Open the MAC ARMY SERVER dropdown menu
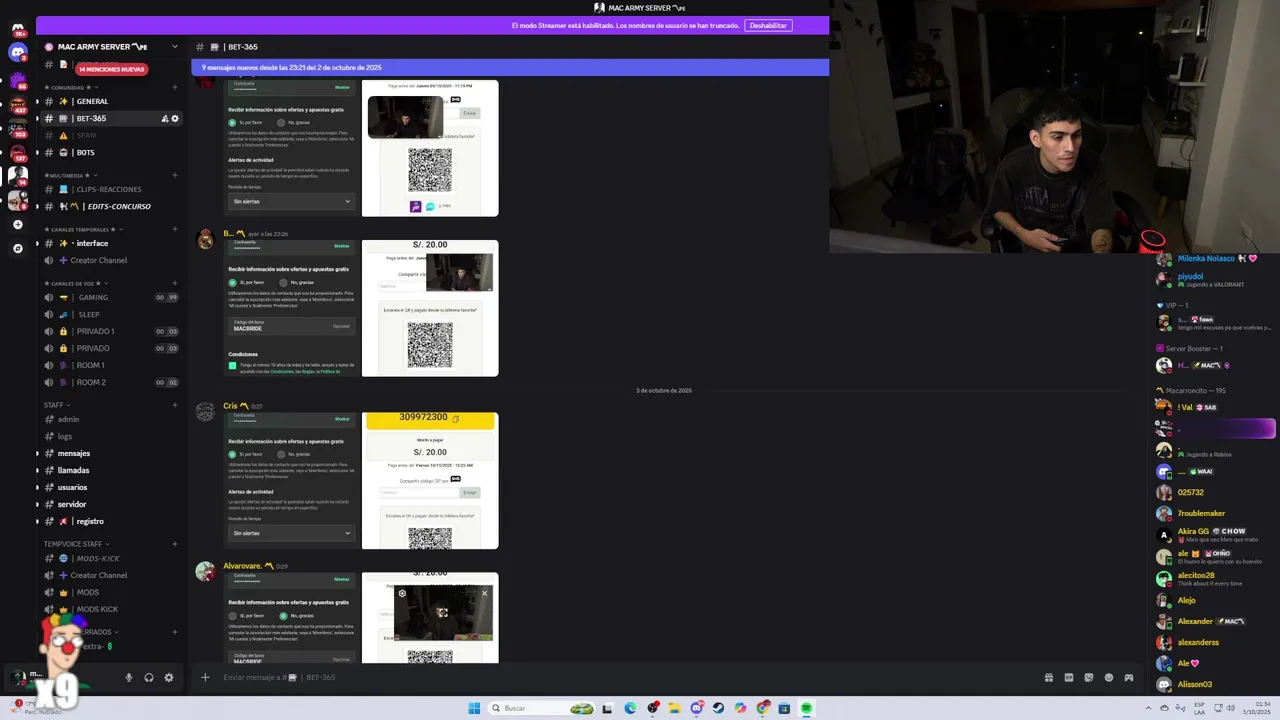This screenshot has width=1280, height=720. [x=175, y=46]
